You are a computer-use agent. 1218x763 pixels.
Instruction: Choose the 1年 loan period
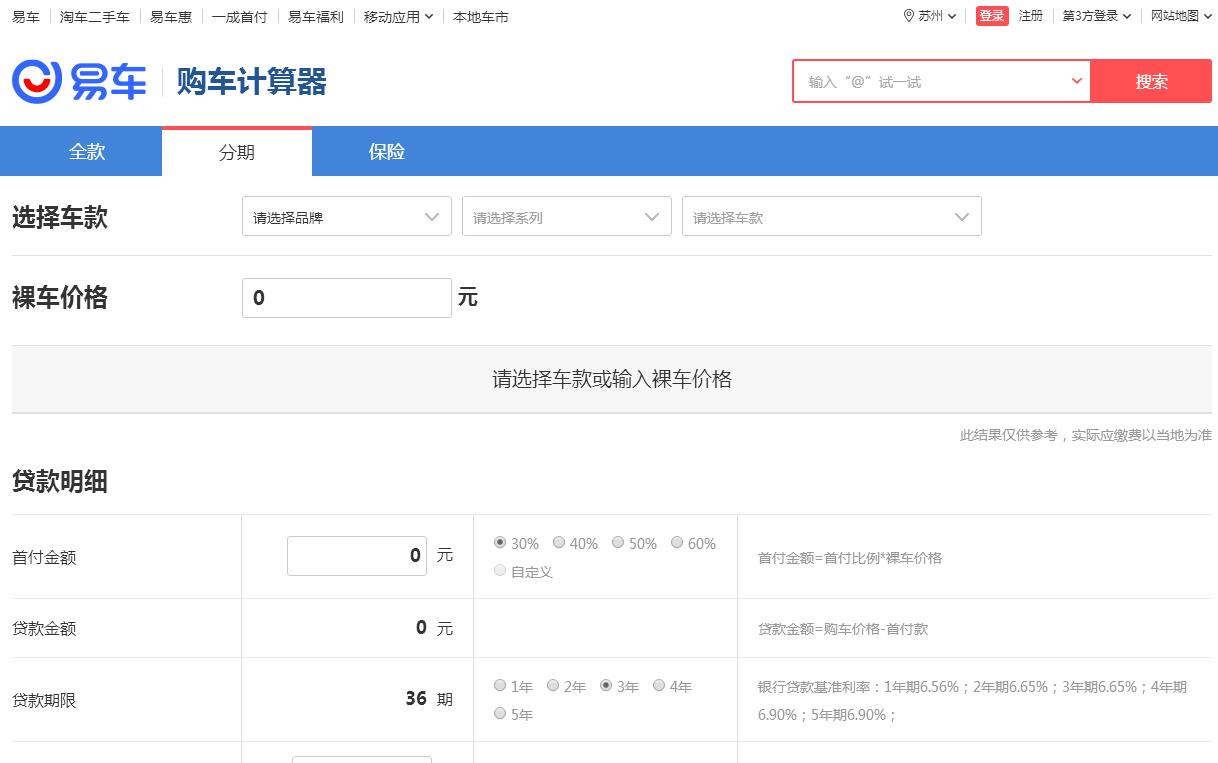point(500,686)
